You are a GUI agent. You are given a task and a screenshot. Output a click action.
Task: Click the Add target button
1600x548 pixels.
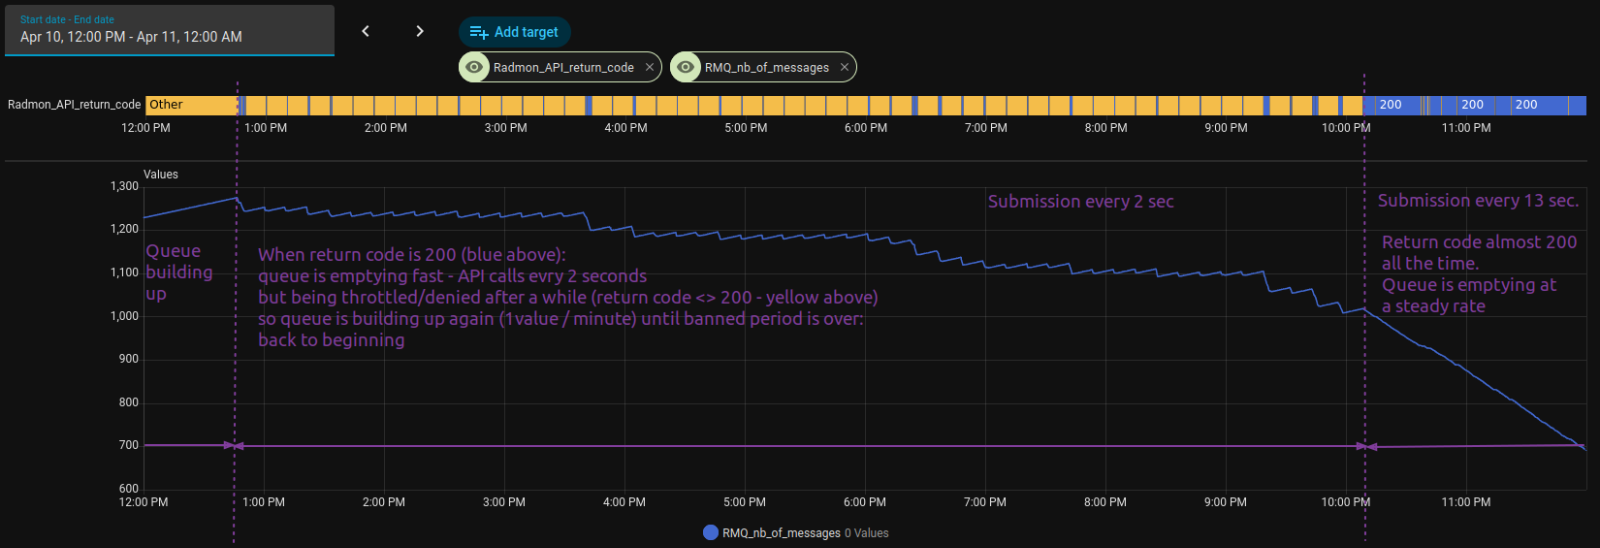click(x=514, y=32)
